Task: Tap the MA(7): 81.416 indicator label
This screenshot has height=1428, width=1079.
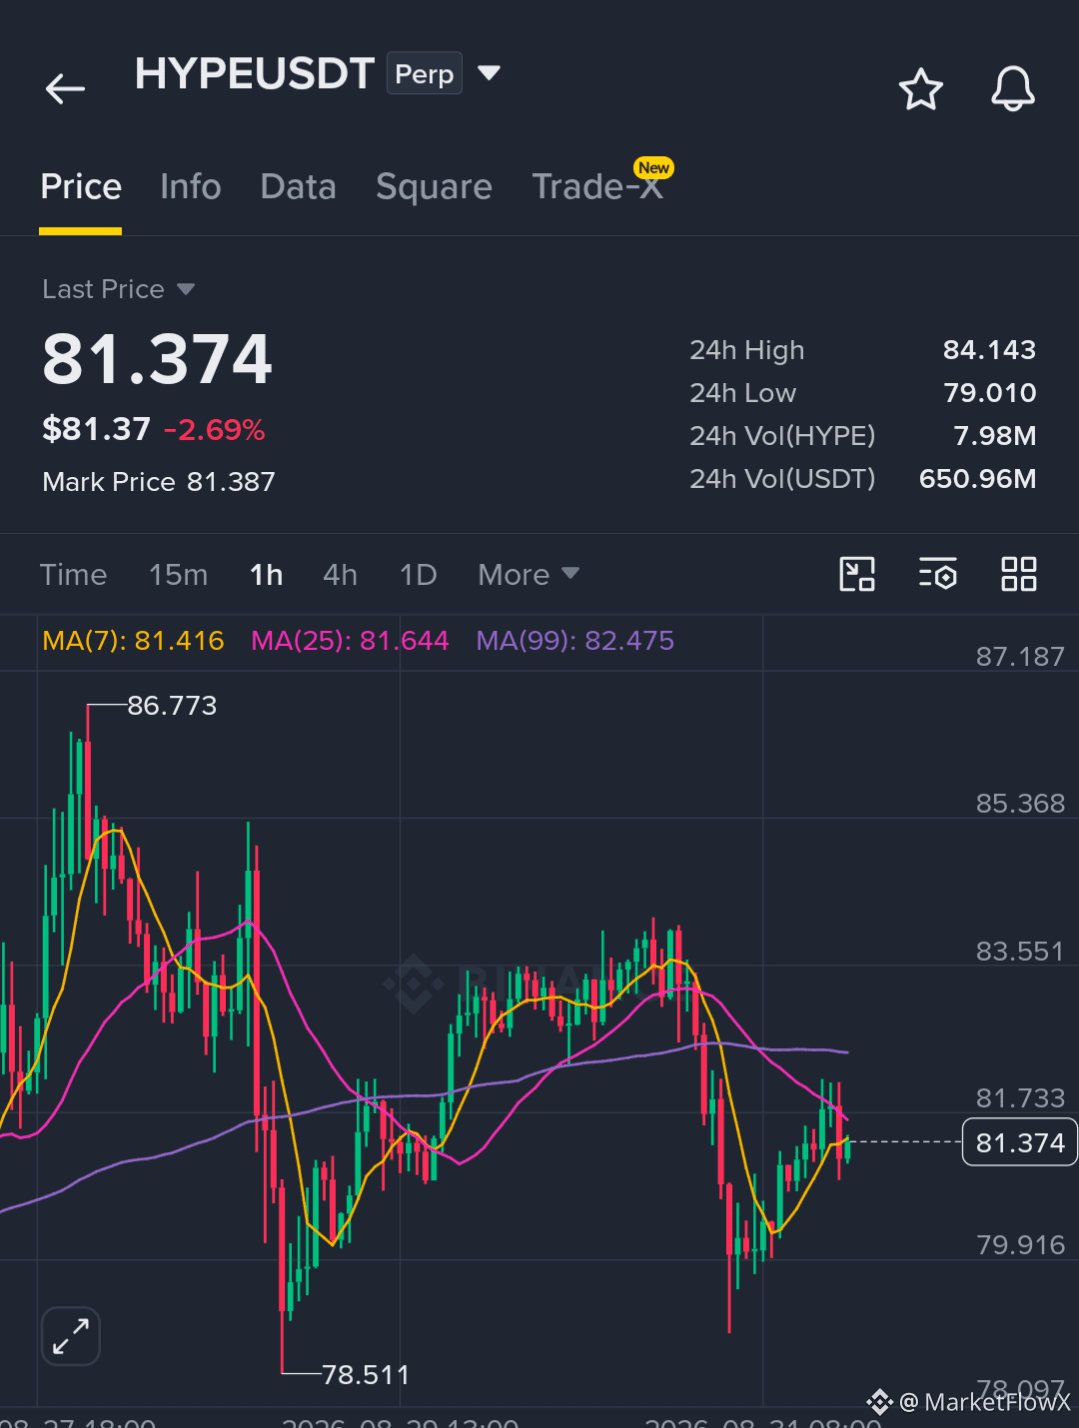Action: click(x=133, y=641)
